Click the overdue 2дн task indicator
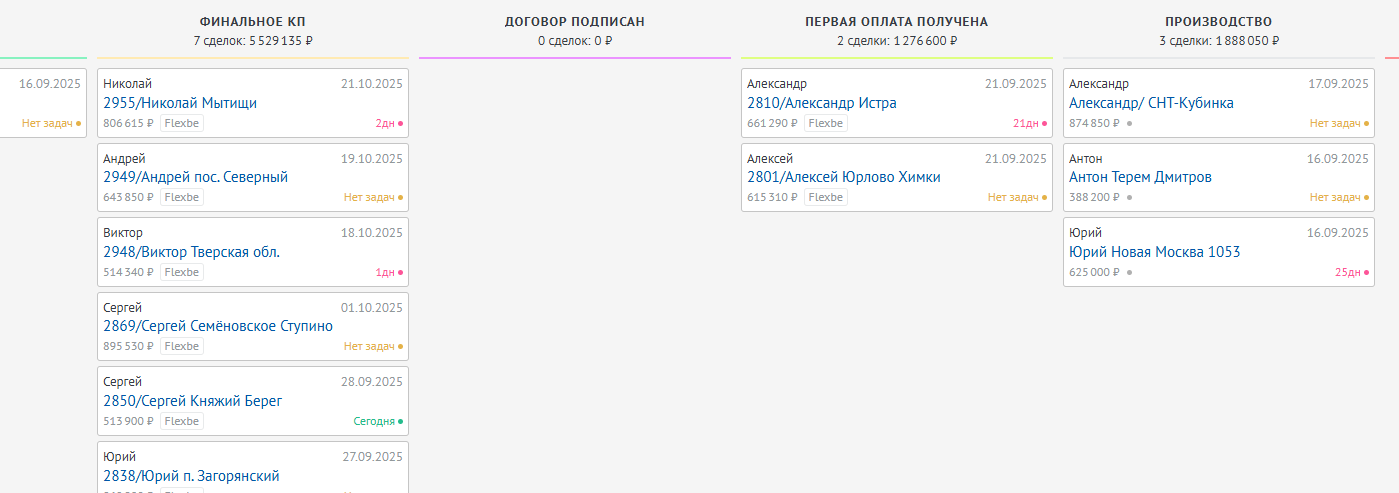 point(388,124)
